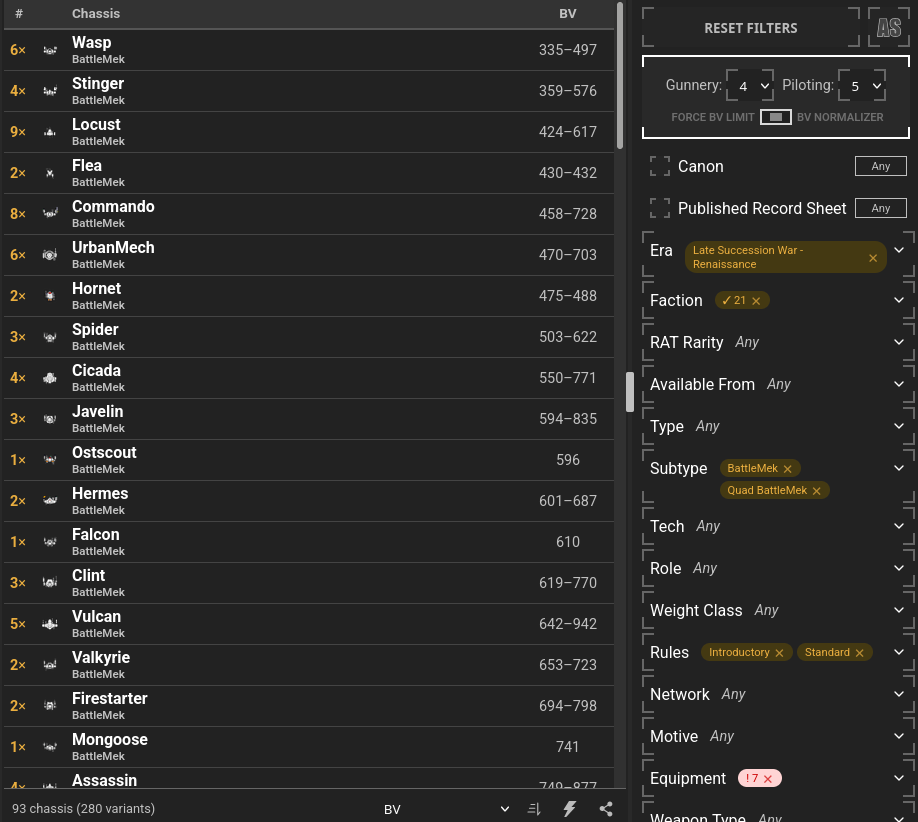Set Canon filter Any button
The height and width of the screenshot is (822, 918).
tap(881, 166)
